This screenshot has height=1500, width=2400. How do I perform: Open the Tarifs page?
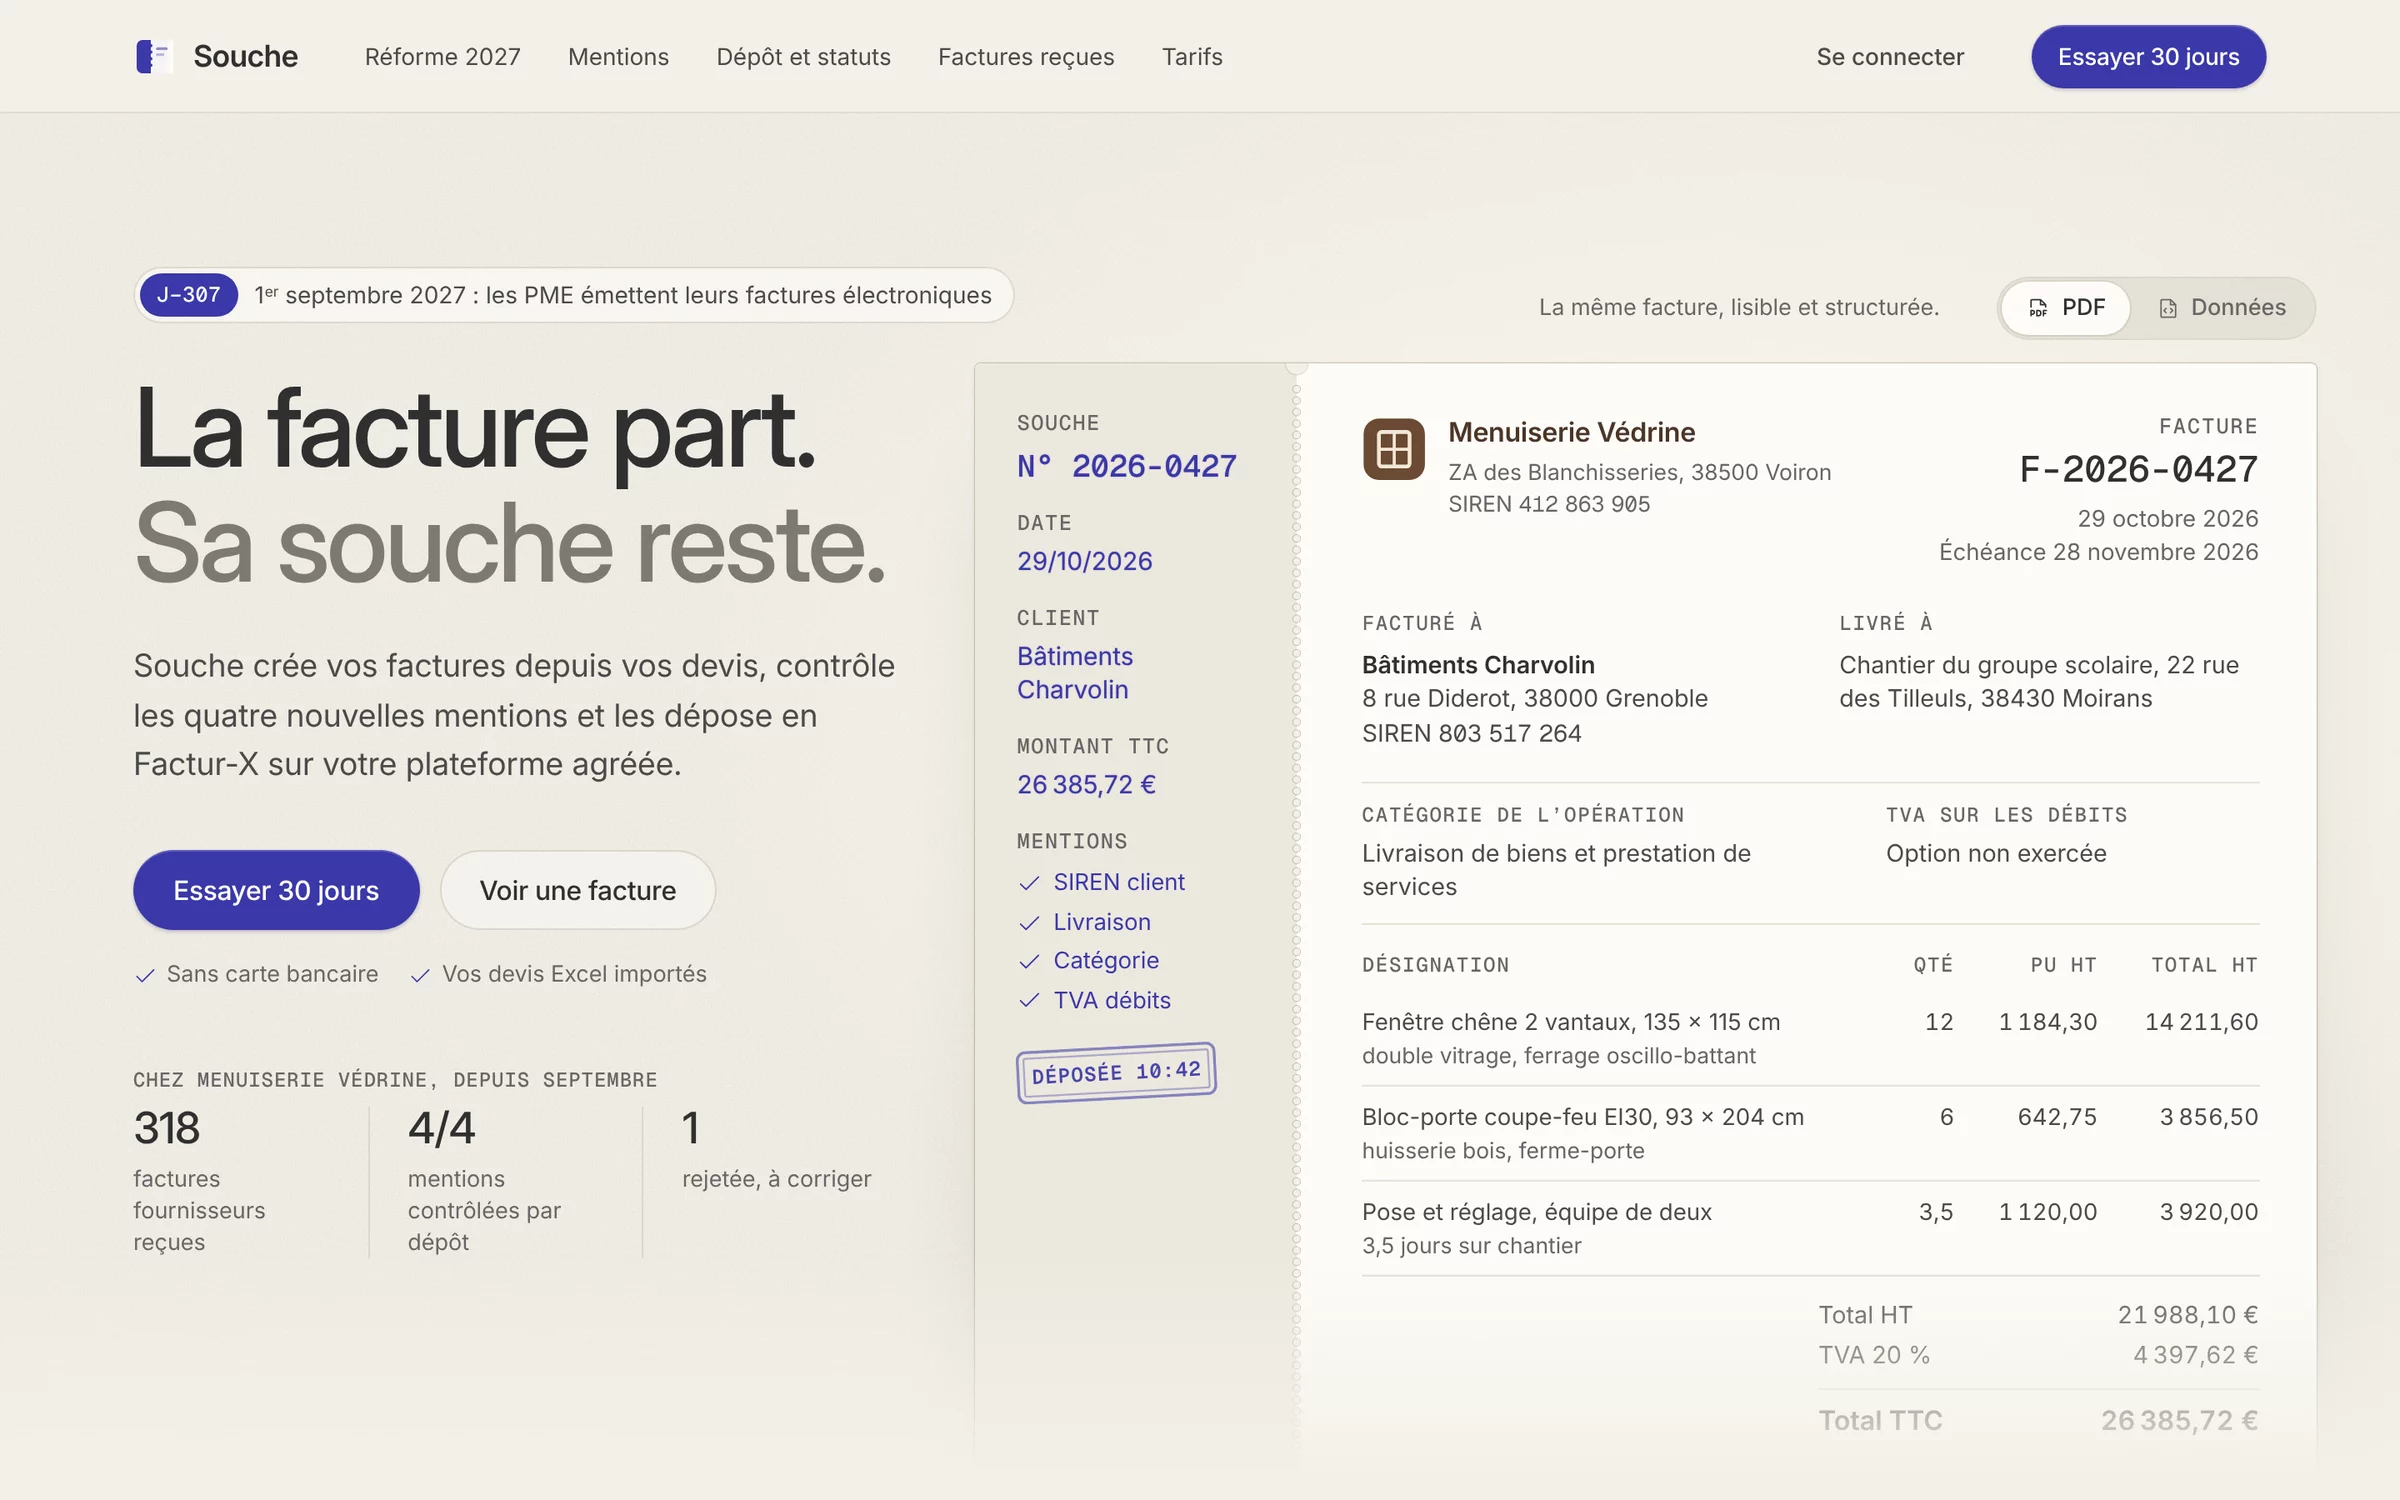(x=1192, y=57)
